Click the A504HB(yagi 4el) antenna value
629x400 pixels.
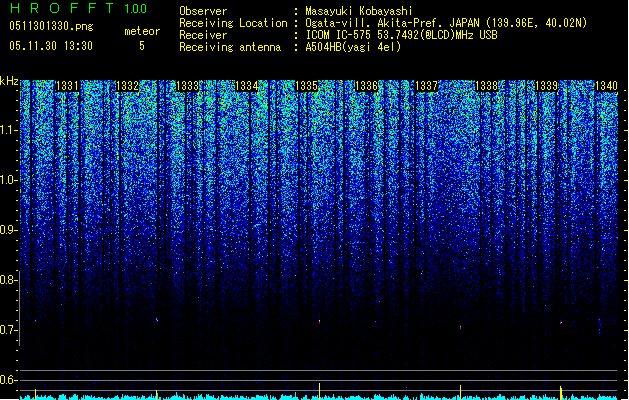pyautogui.click(x=353, y=47)
